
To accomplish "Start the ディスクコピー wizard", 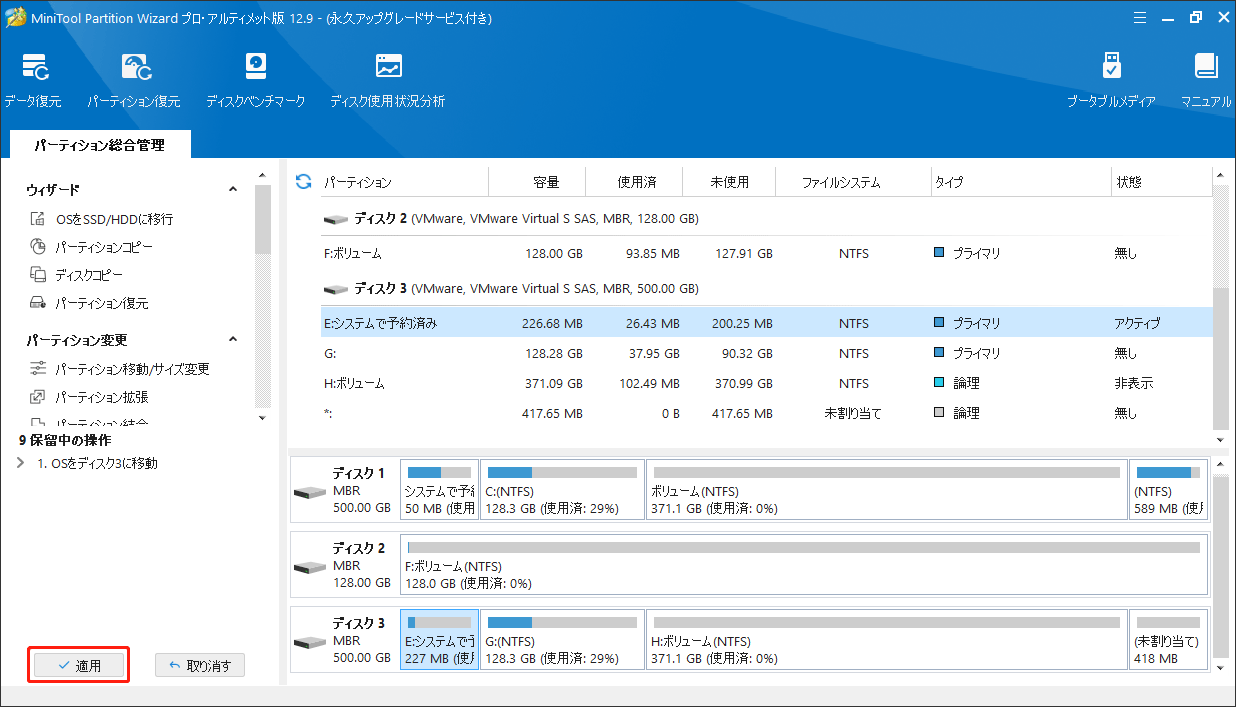I will pyautogui.click(x=76, y=275).
